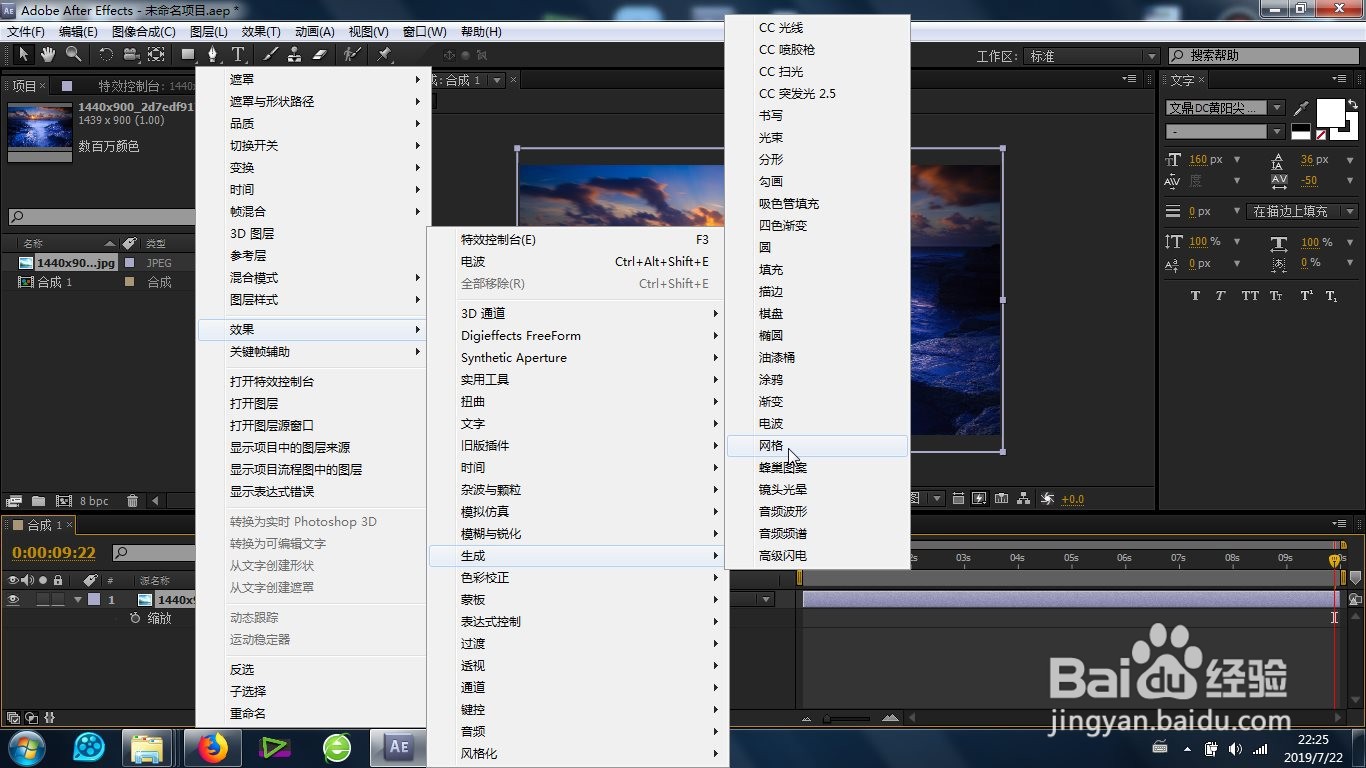Screen dimensions: 1366x768
Task: Set no-color for fill swatch
Action: coord(1321,135)
